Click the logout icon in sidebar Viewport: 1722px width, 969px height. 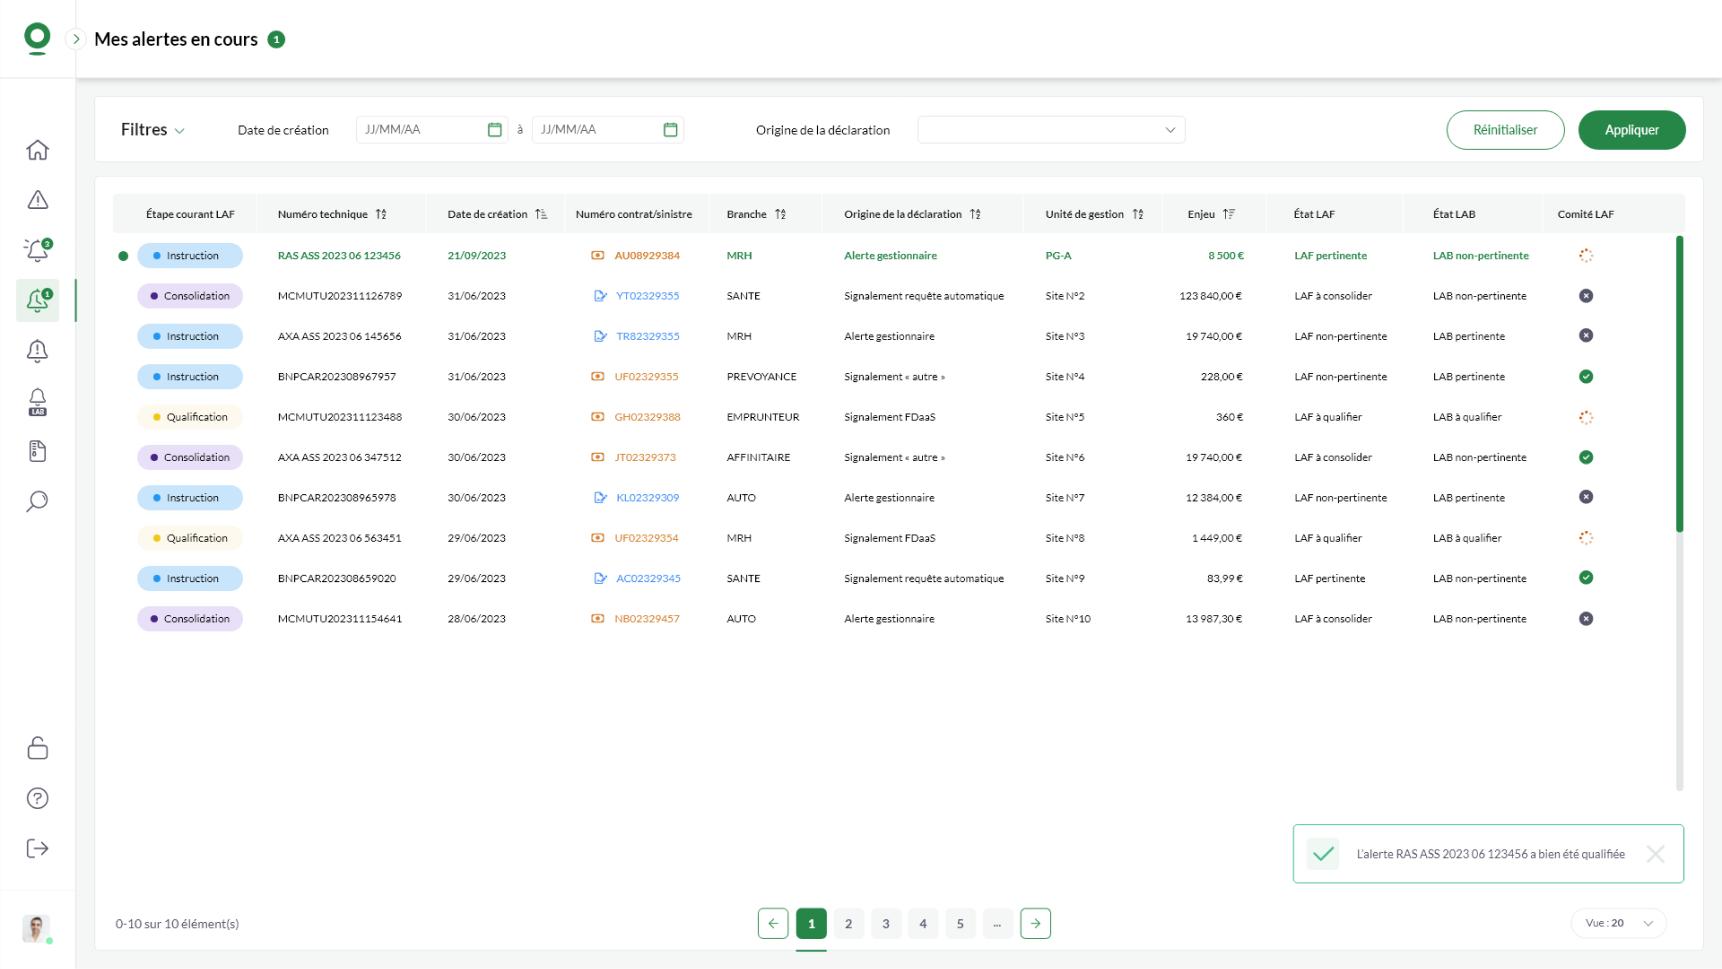click(x=37, y=849)
